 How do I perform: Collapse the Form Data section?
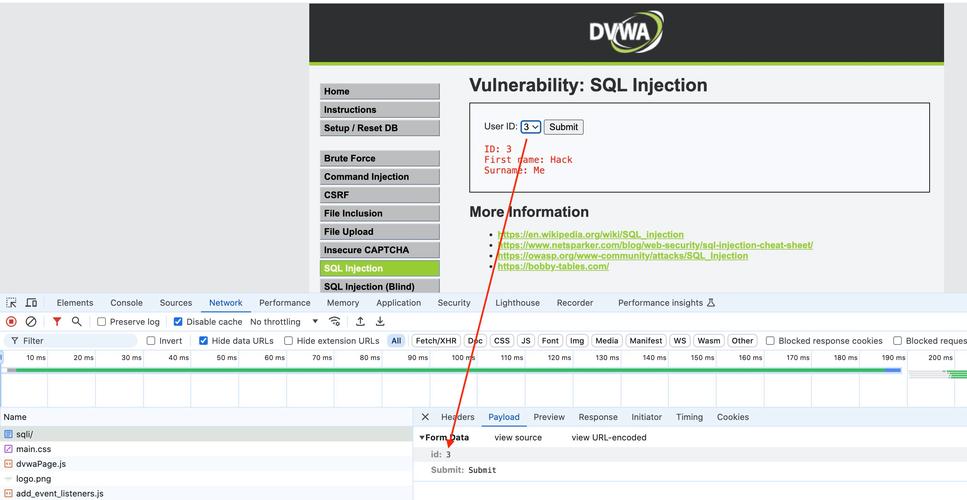click(422, 438)
